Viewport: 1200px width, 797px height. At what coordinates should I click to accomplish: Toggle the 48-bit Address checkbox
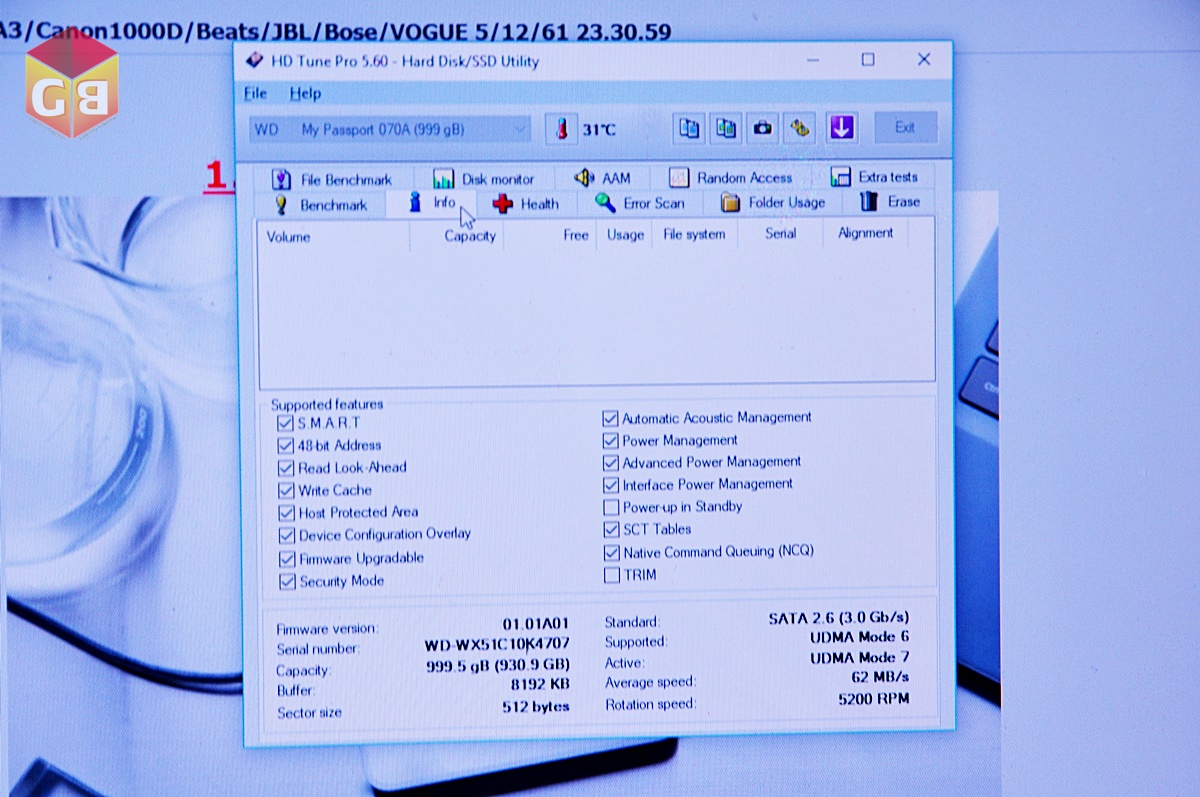tap(286, 446)
